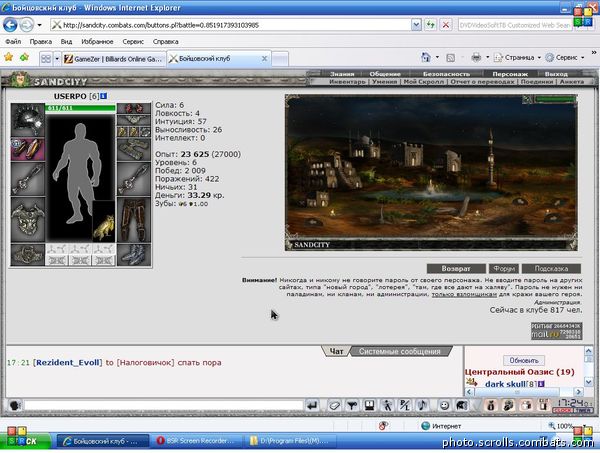Open the Файл menu
The width and height of the screenshot is (600, 453).
point(13,41)
